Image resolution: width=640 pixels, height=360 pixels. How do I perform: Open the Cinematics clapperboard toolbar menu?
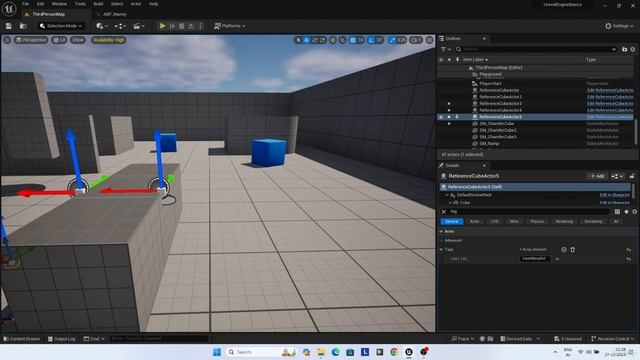138,26
